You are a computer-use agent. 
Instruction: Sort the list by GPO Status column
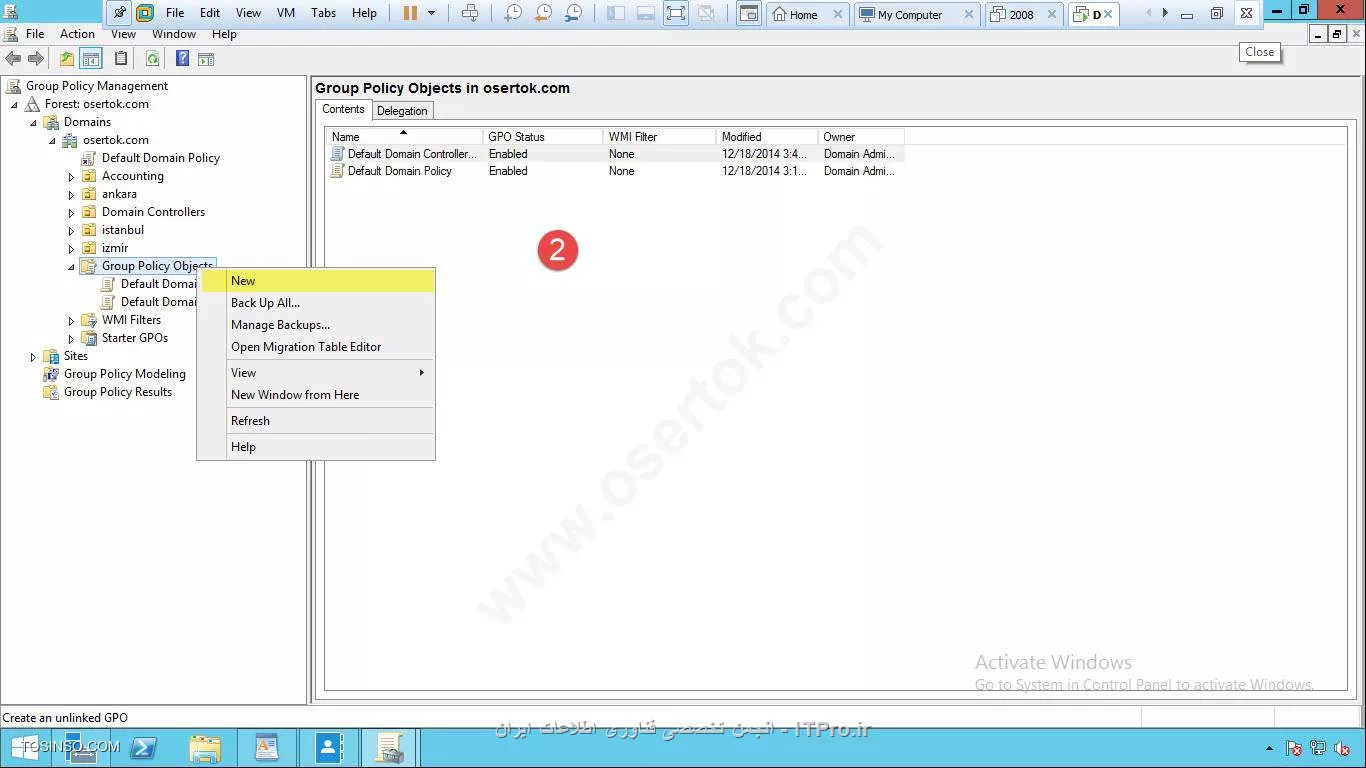pyautogui.click(x=543, y=137)
